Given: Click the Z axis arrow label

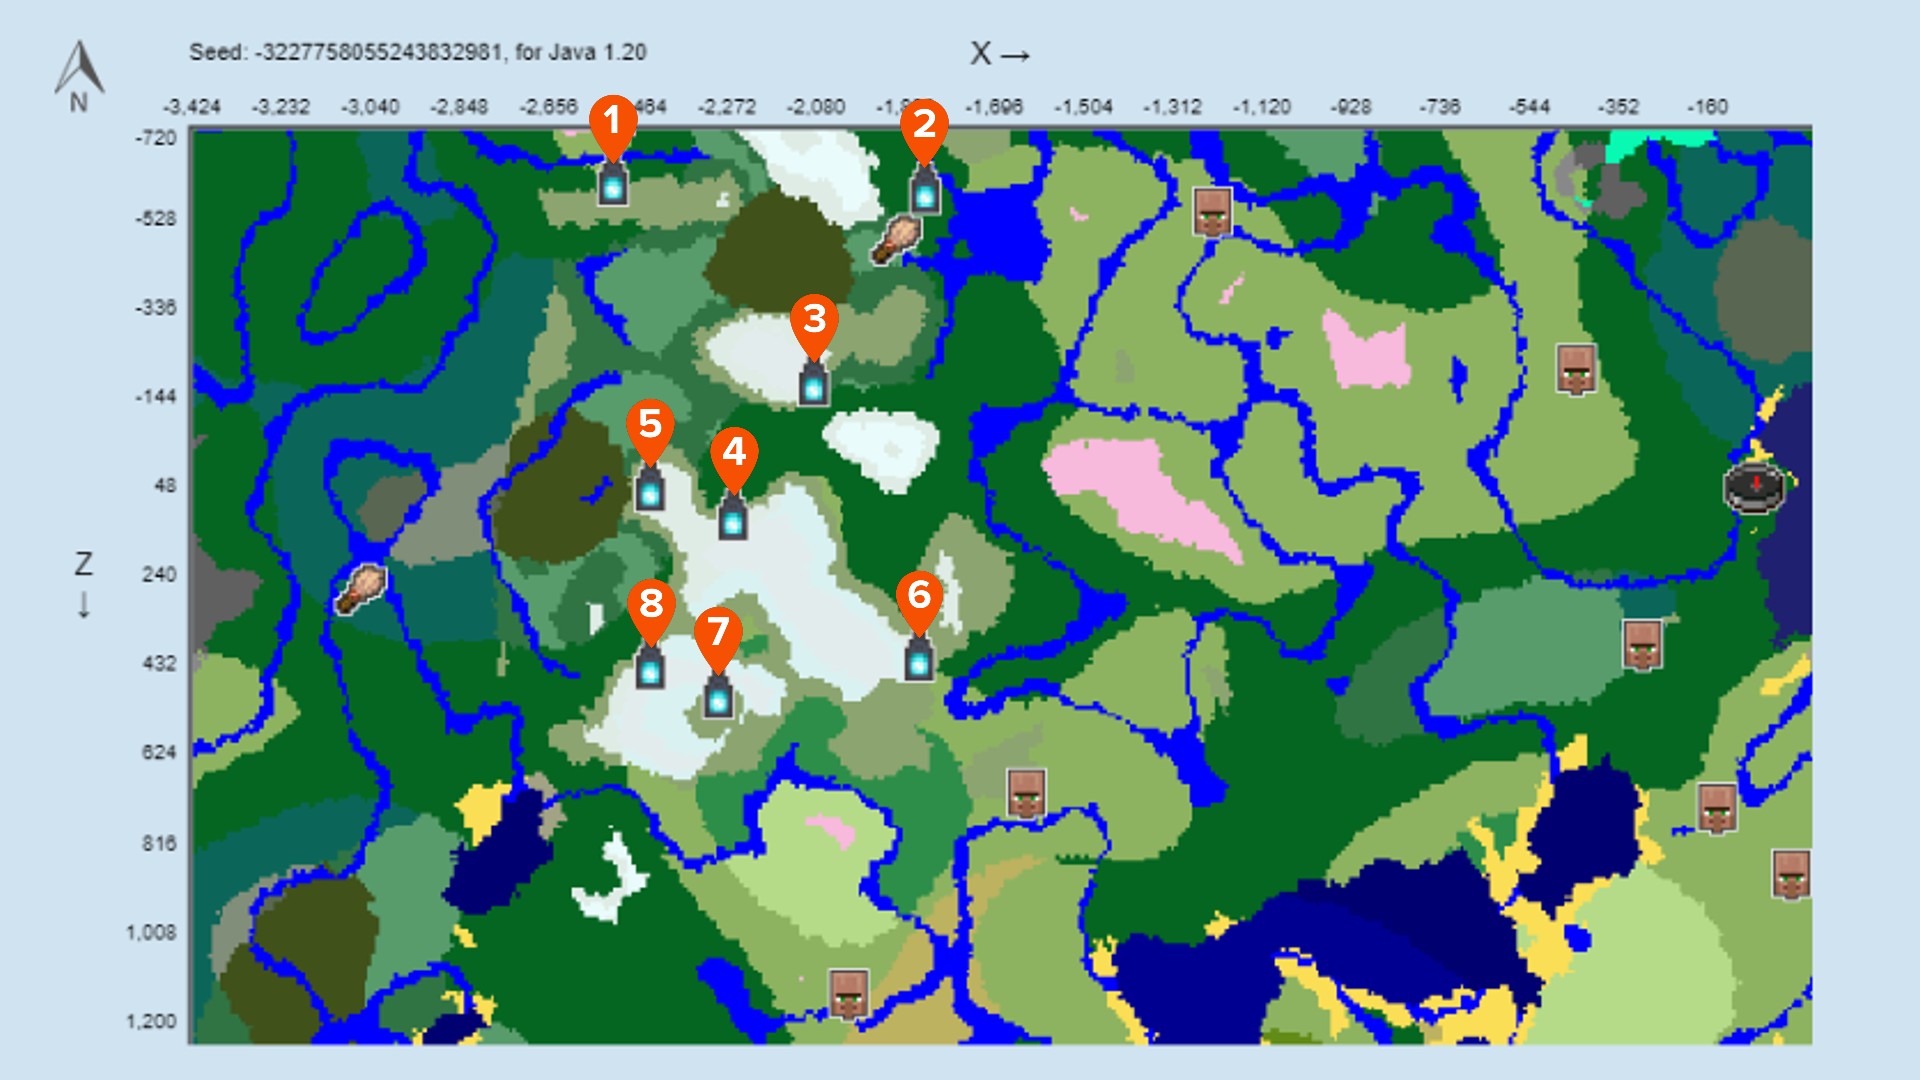Looking at the screenshot, I should point(84,585).
